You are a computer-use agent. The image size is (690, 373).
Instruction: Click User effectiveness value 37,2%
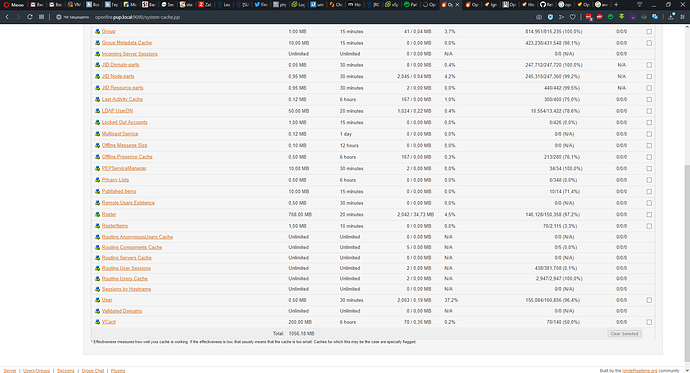(451, 300)
